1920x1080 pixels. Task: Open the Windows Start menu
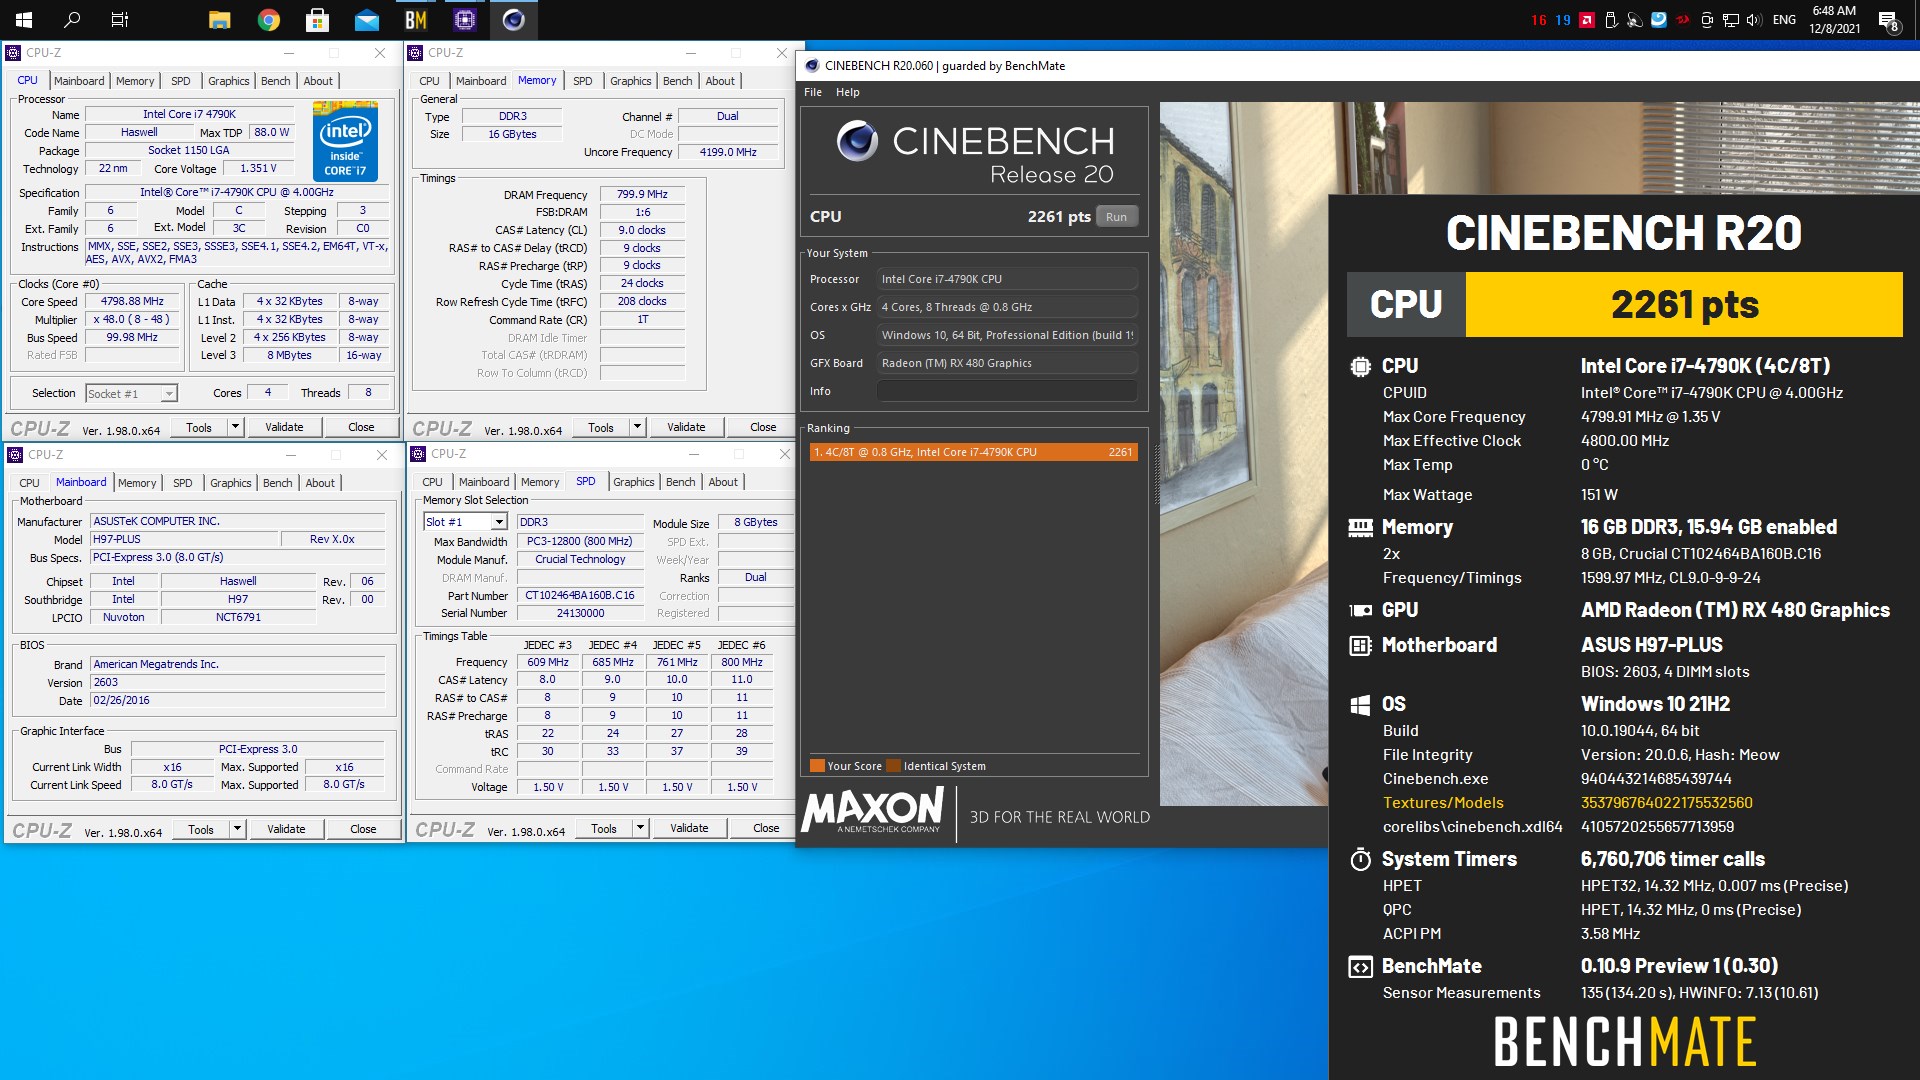tap(24, 19)
